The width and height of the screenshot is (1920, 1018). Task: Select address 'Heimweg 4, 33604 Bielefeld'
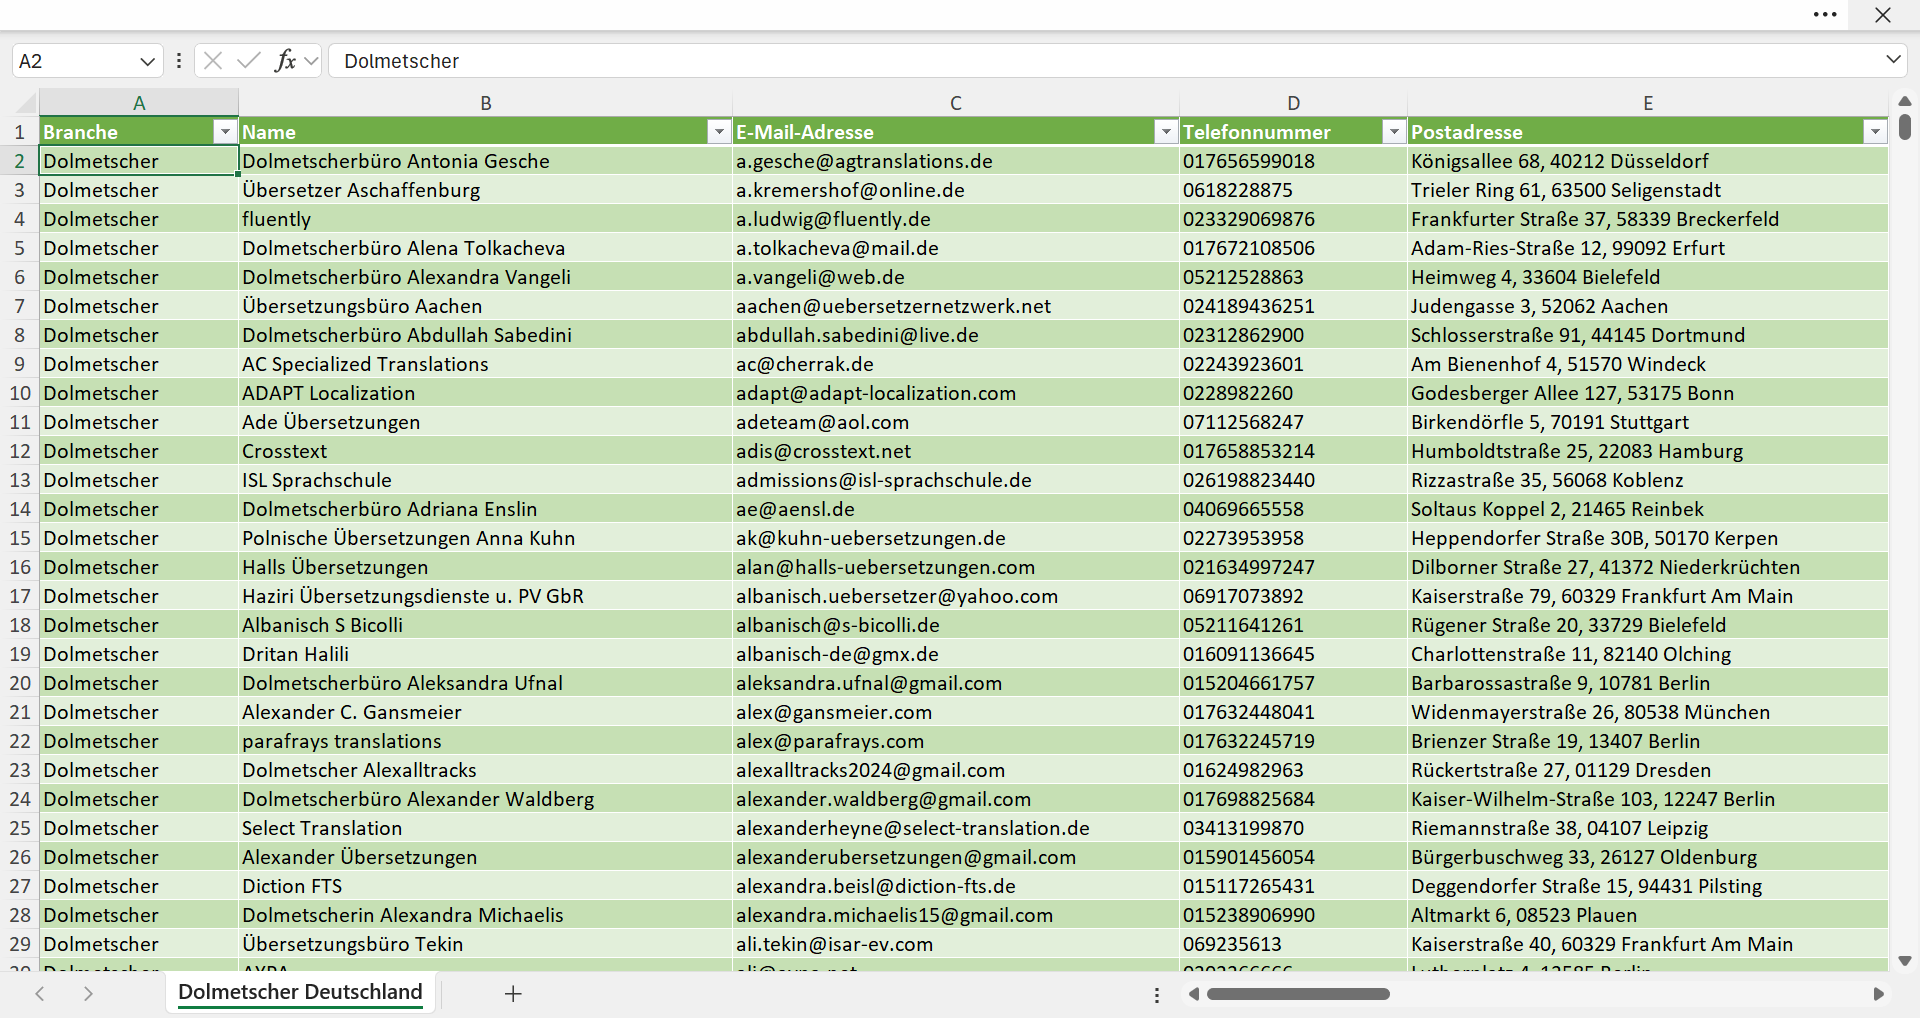tap(1648, 277)
